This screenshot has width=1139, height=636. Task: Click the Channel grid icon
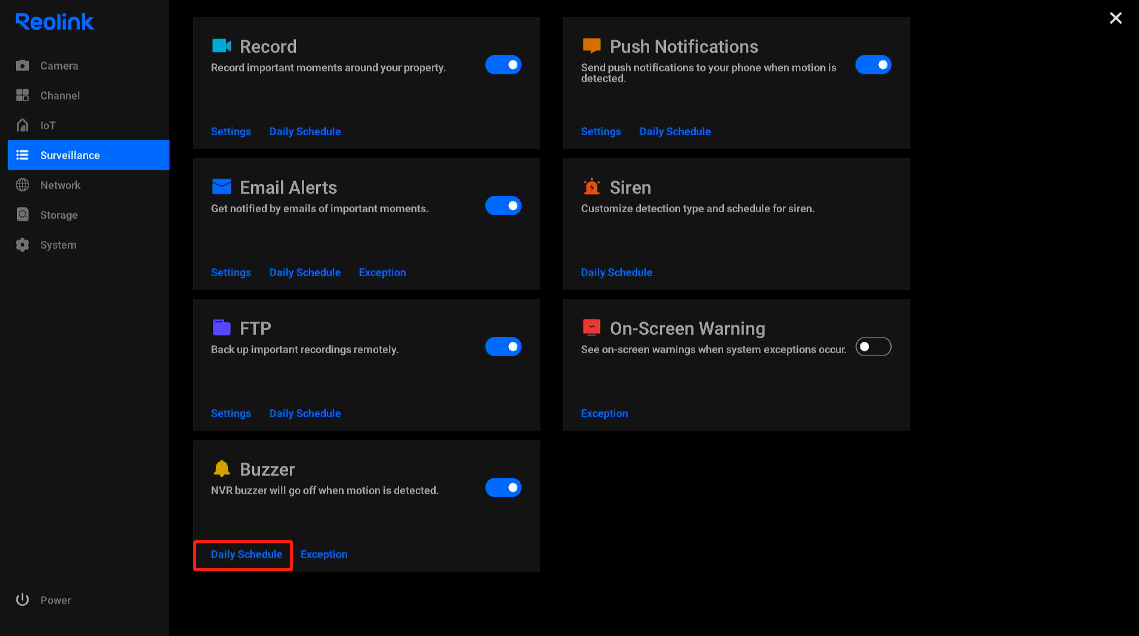pyautogui.click(x=23, y=95)
